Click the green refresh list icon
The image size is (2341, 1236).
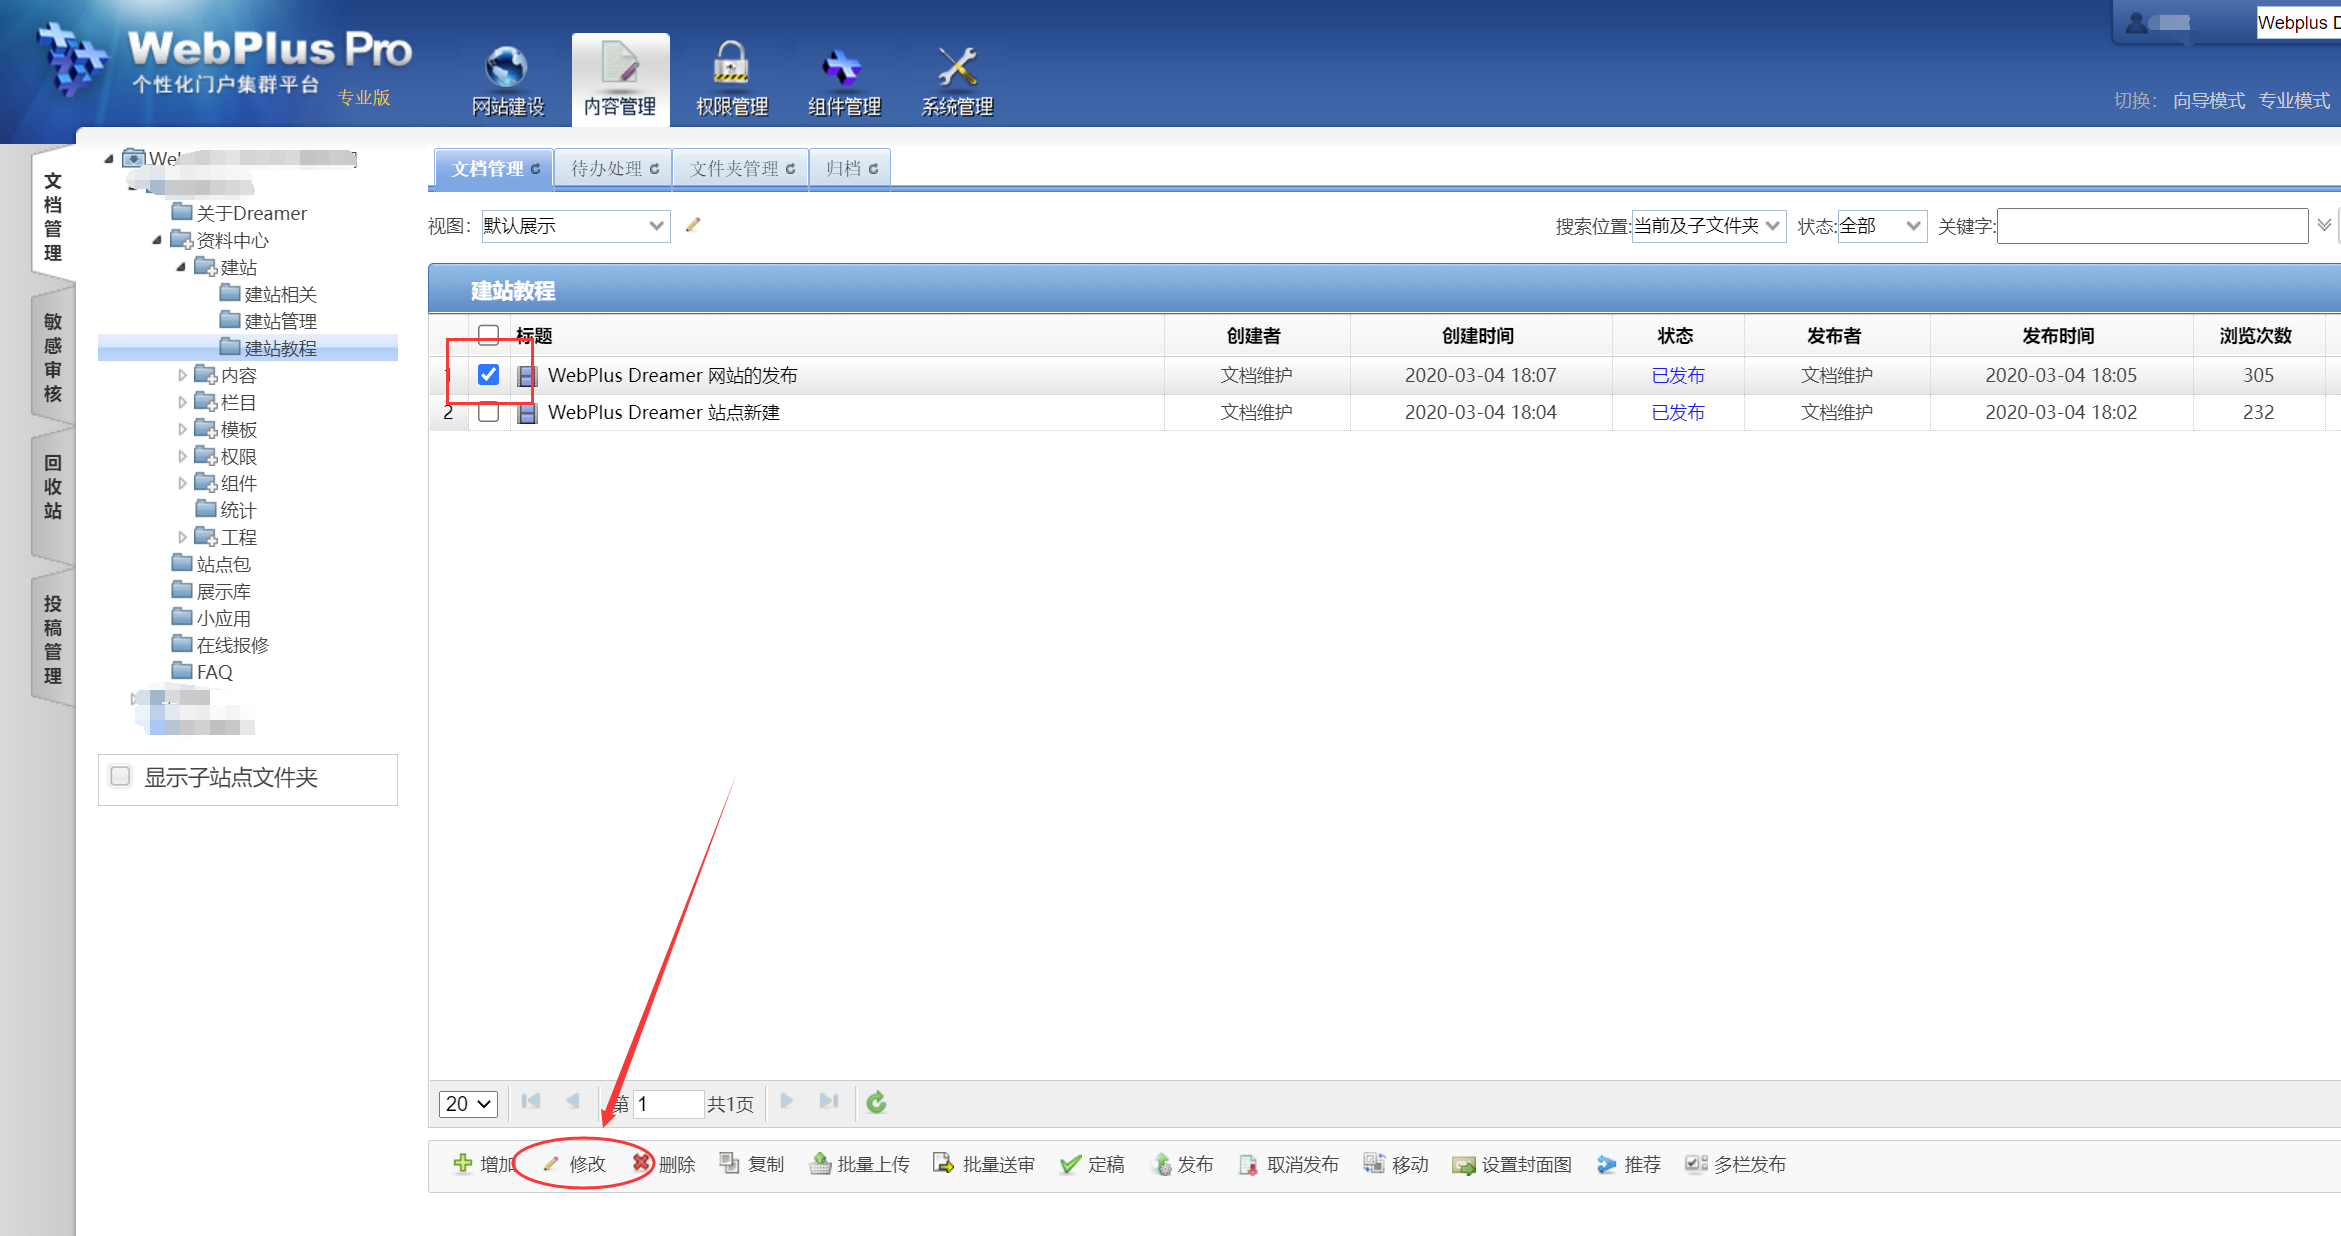tap(876, 1102)
